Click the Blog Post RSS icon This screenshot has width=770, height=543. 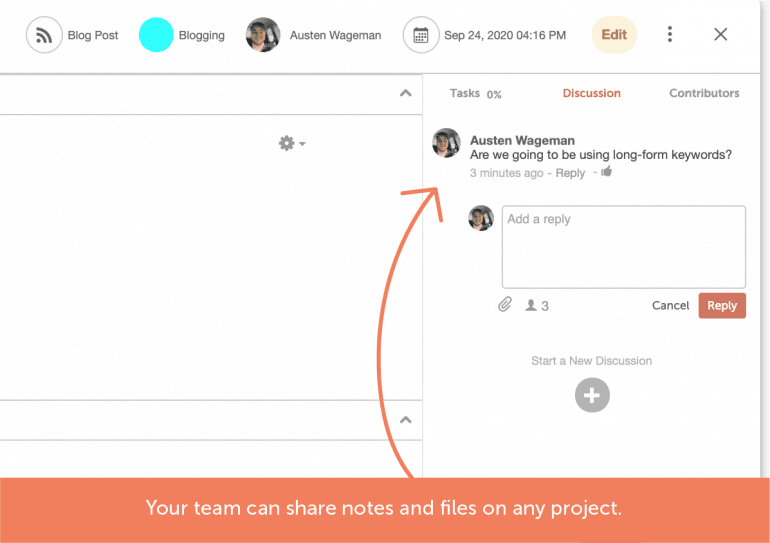(44, 35)
